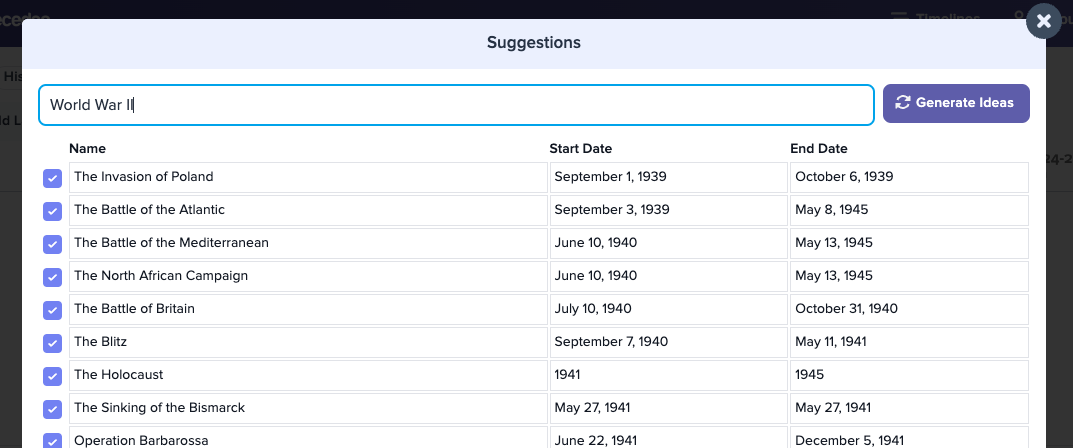Uncheck The Blitz checkbox
Screen dimensions: 1073x448
[53, 343]
